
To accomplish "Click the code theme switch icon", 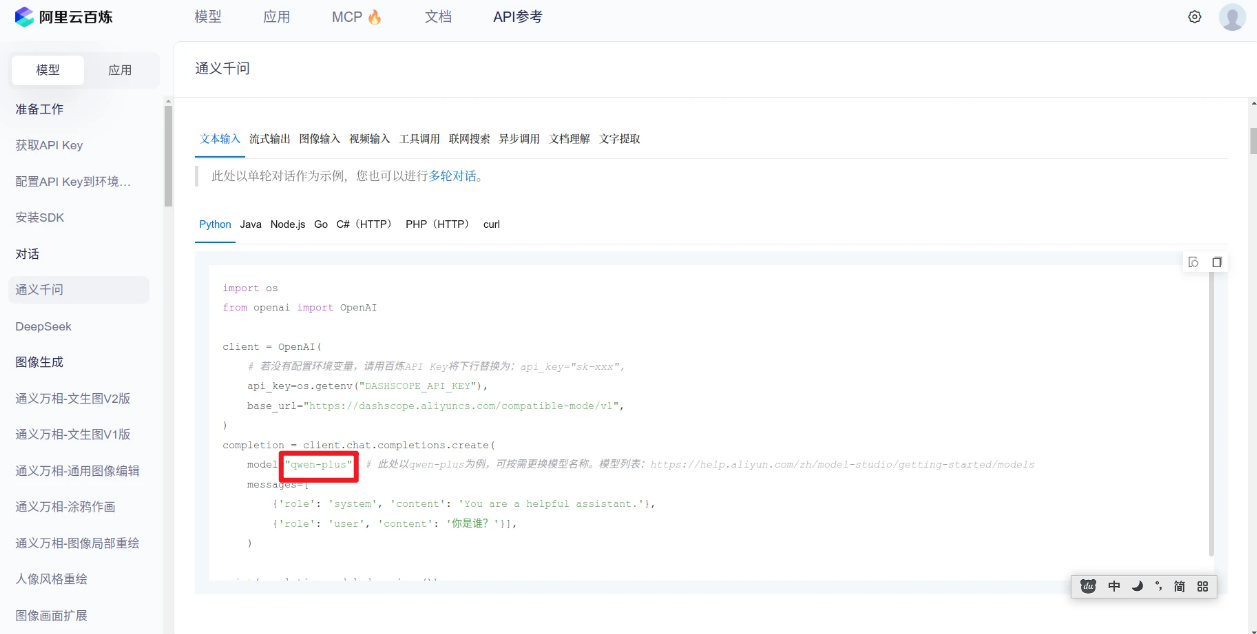I will [x=1193, y=262].
